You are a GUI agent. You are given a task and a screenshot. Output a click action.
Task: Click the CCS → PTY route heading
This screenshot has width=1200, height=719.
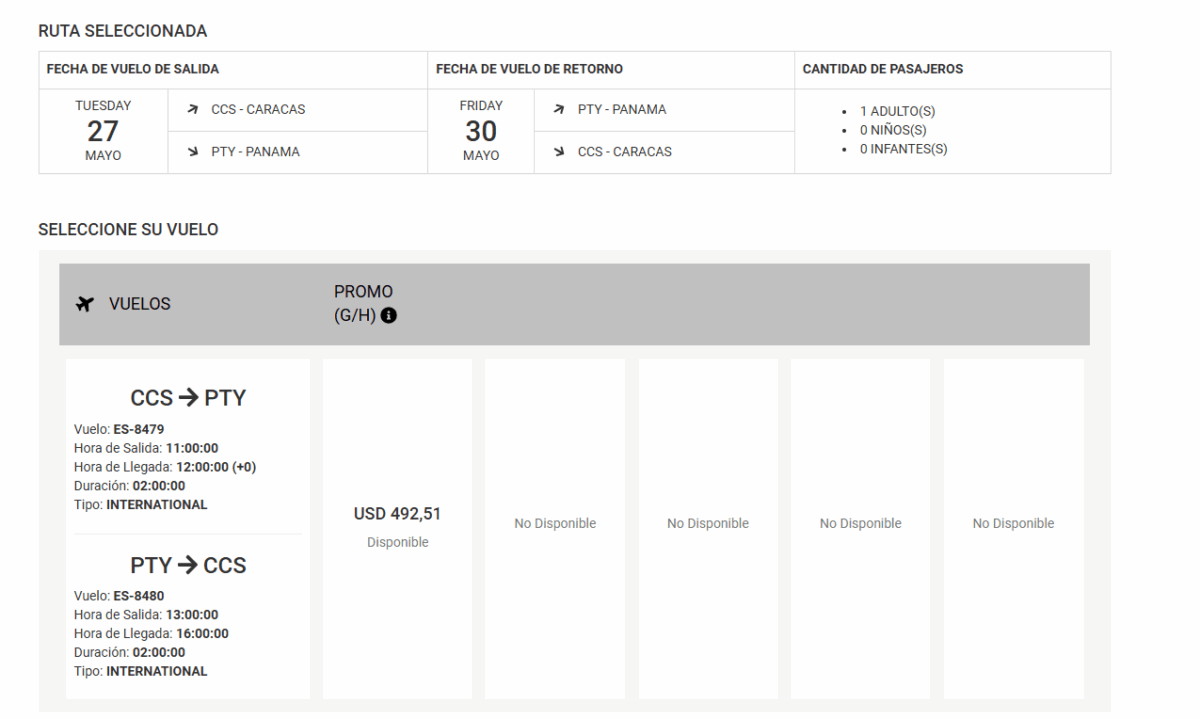pos(188,399)
